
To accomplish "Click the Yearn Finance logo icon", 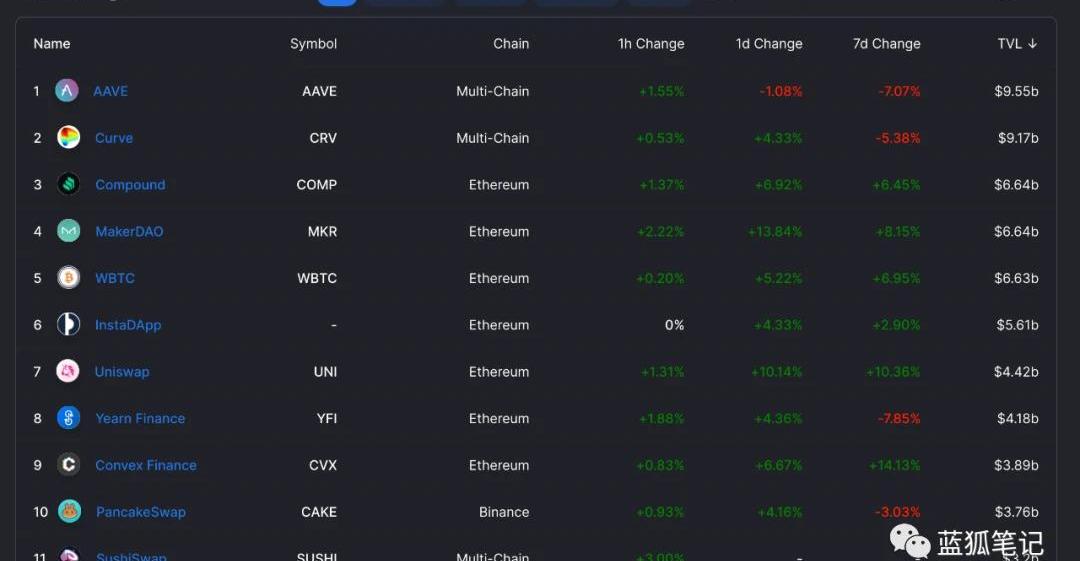I will [69, 418].
